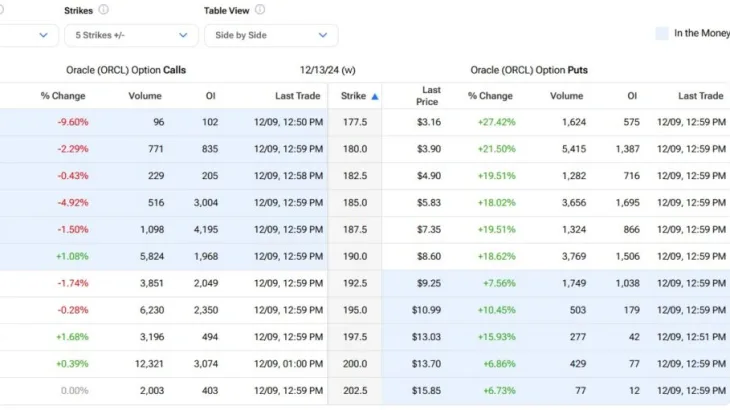
Task: Click the put % change +15.93%
Action: pos(496,337)
